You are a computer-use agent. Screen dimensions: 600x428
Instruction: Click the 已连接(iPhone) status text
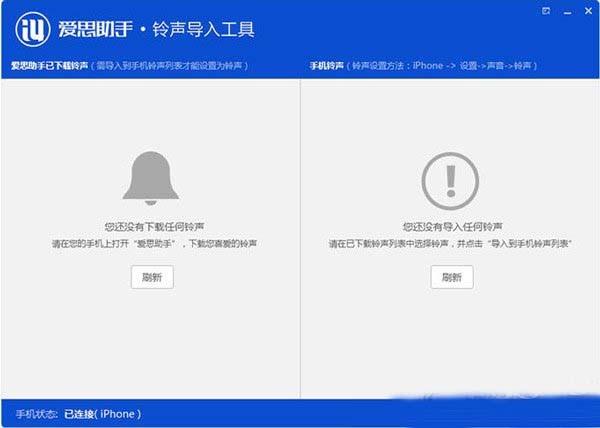[103, 414]
